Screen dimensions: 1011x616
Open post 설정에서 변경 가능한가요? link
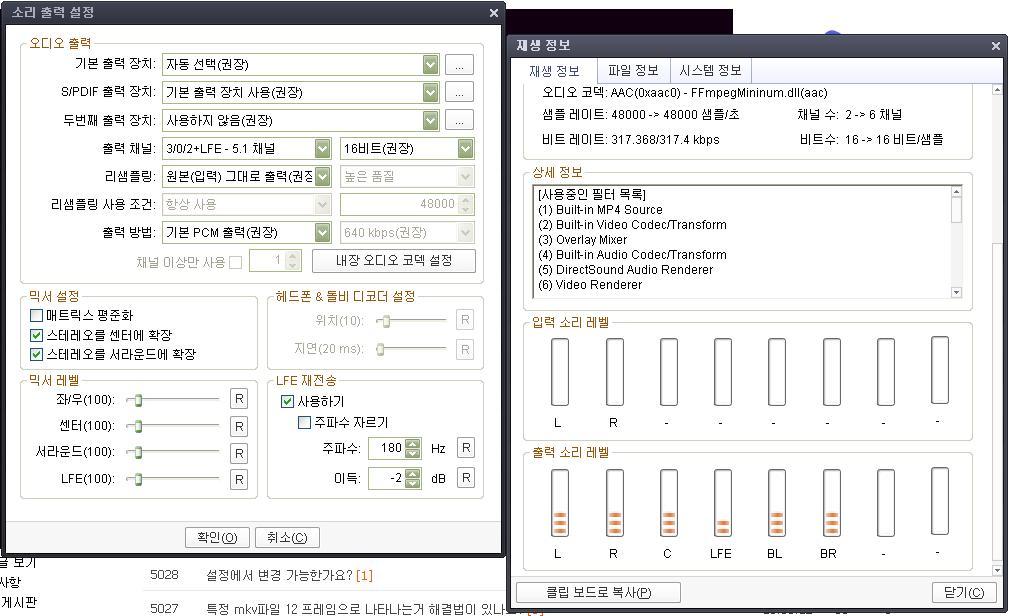click(x=280, y=575)
